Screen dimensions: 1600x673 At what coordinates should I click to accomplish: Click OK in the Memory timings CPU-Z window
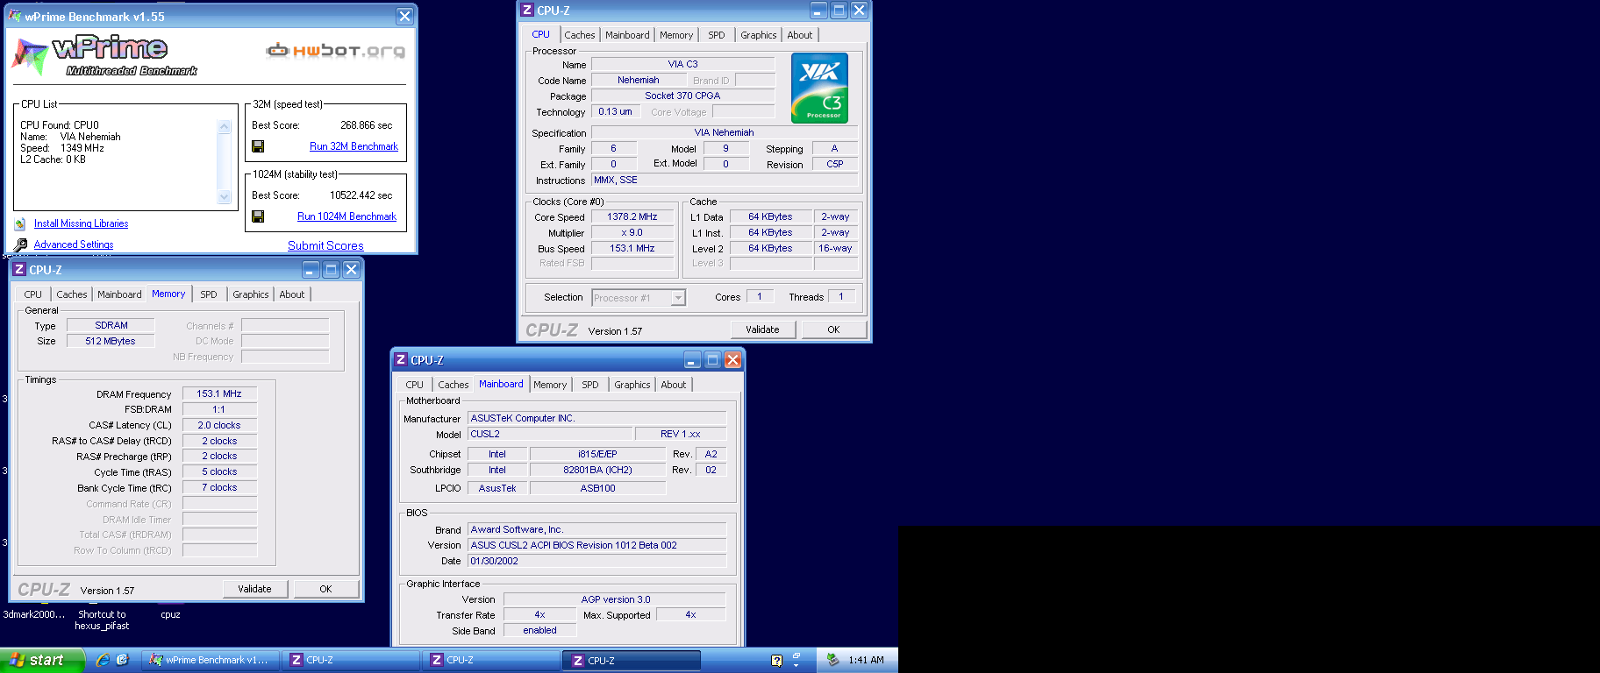[325, 589]
